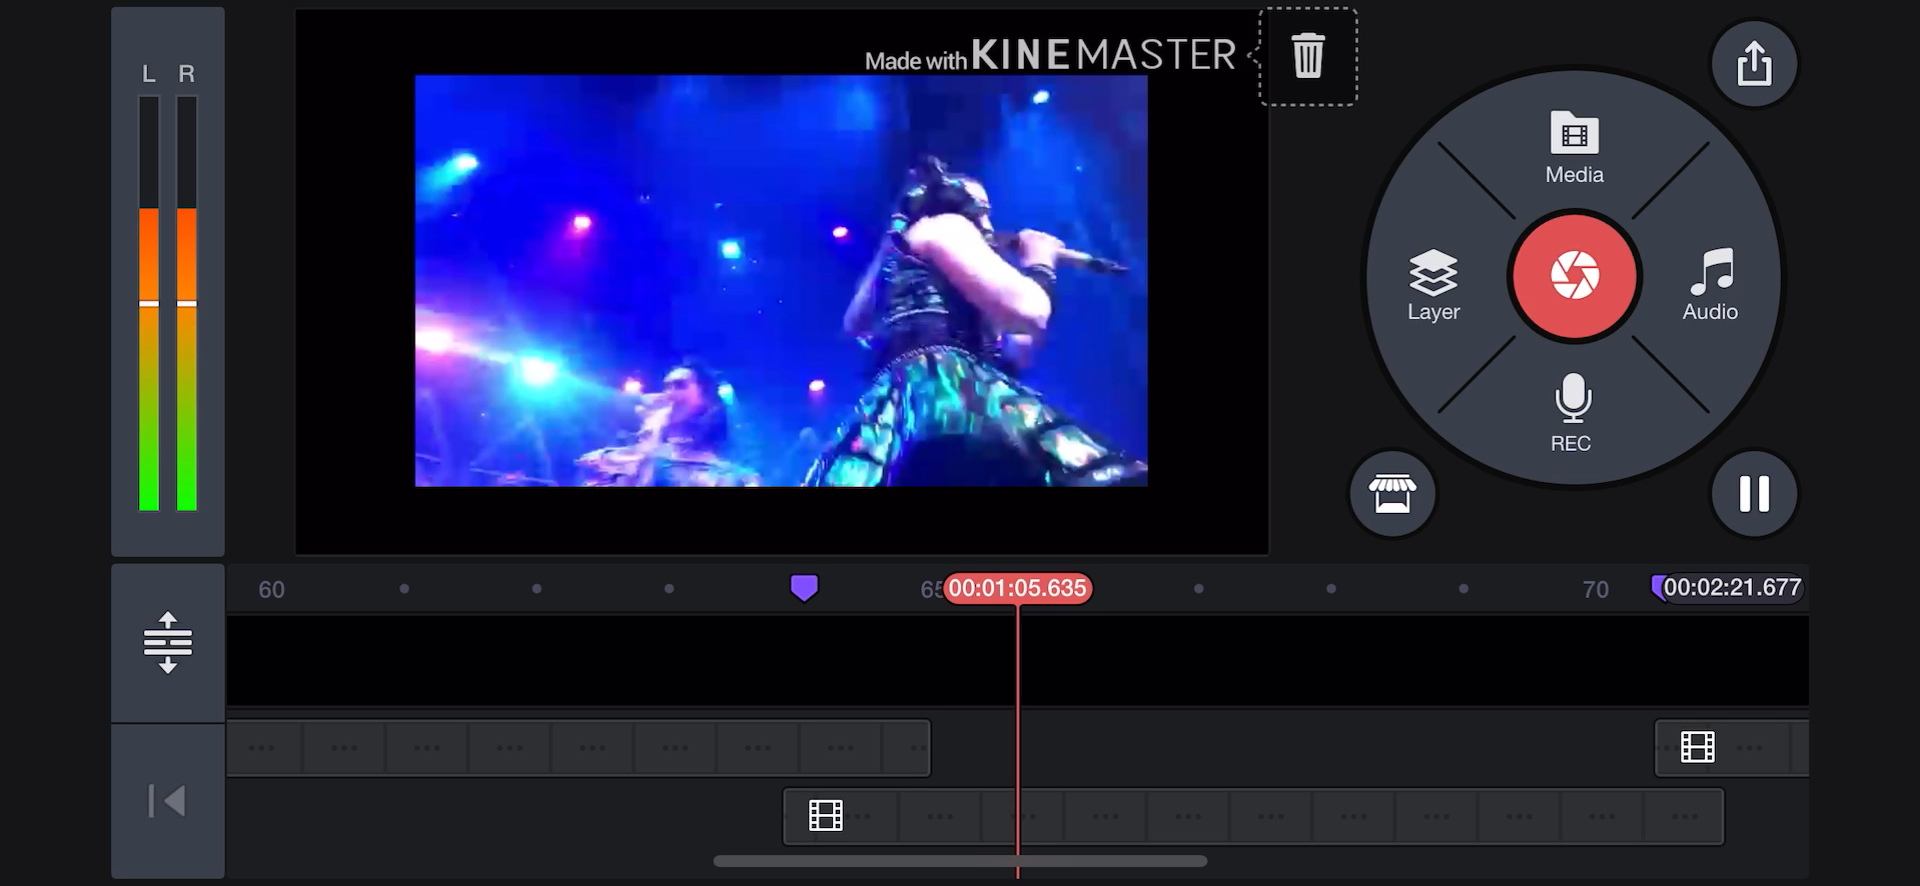Click the 70 second ruler mark

1595,590
